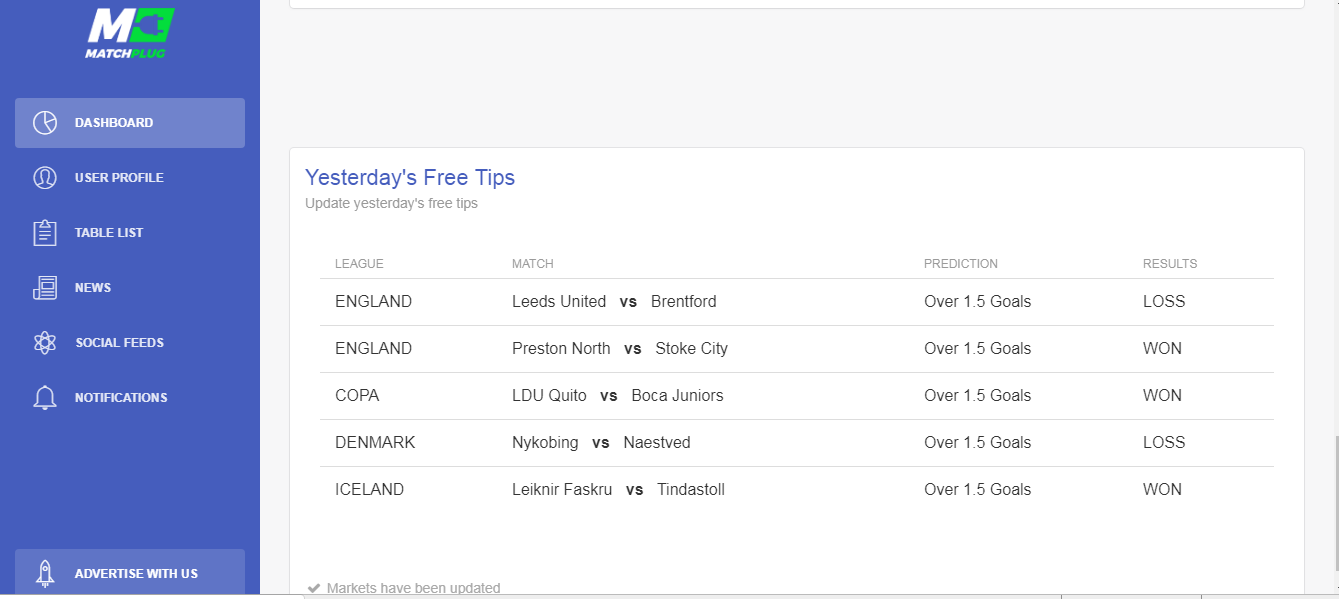Click the Advertise With Us rocket icon
The width and height of the screenshot is (1339, 599).
[45, 573]
